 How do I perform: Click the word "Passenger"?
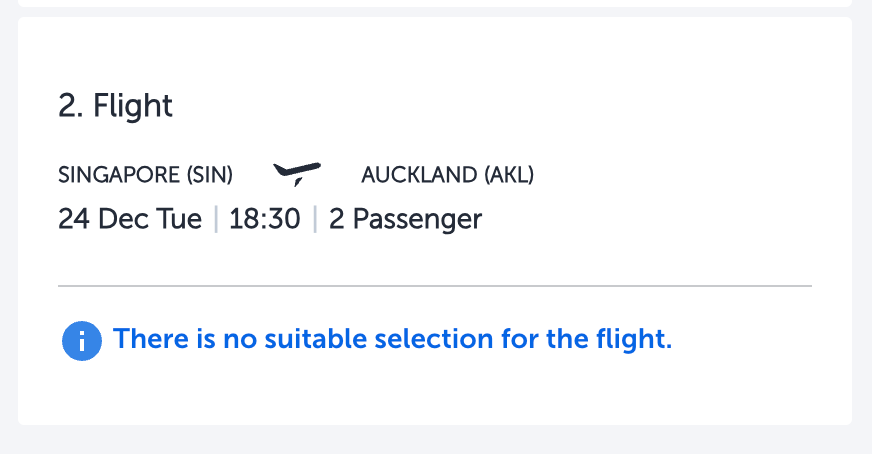pyautogui.click(x=418, y=219)
